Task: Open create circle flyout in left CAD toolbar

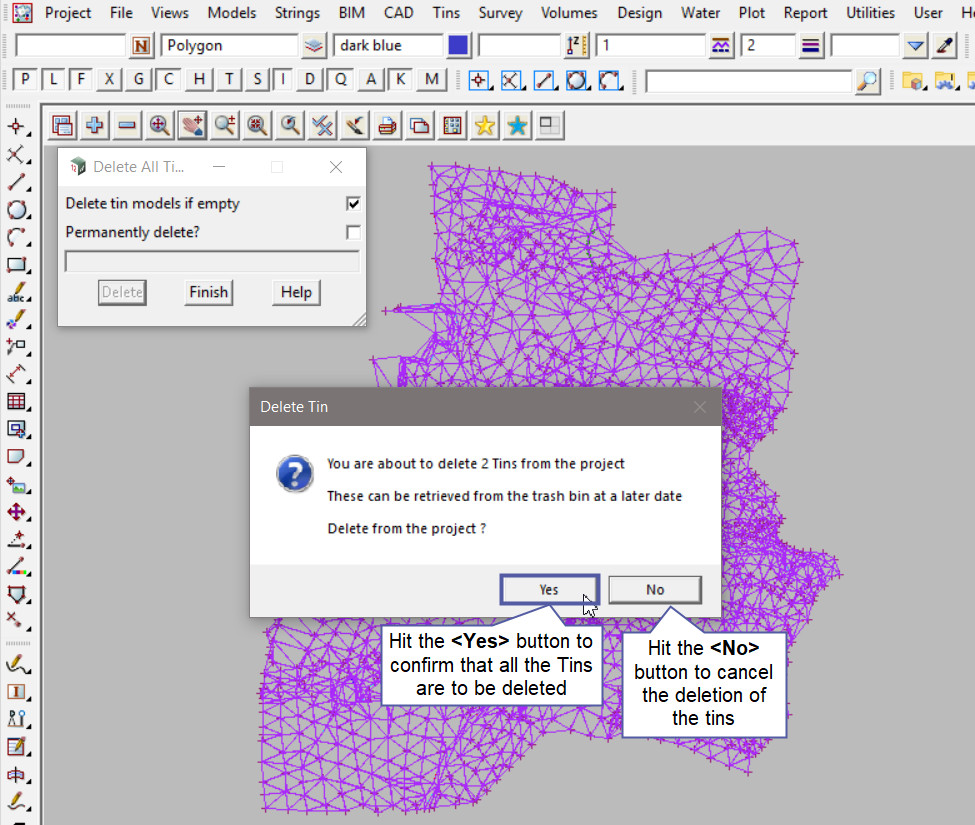Action: tap(17, 210)
